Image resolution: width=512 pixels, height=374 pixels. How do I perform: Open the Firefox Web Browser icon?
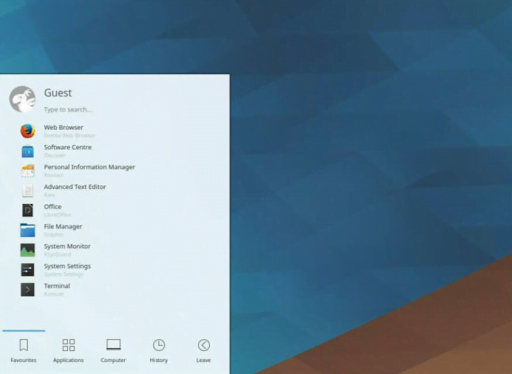28,131
